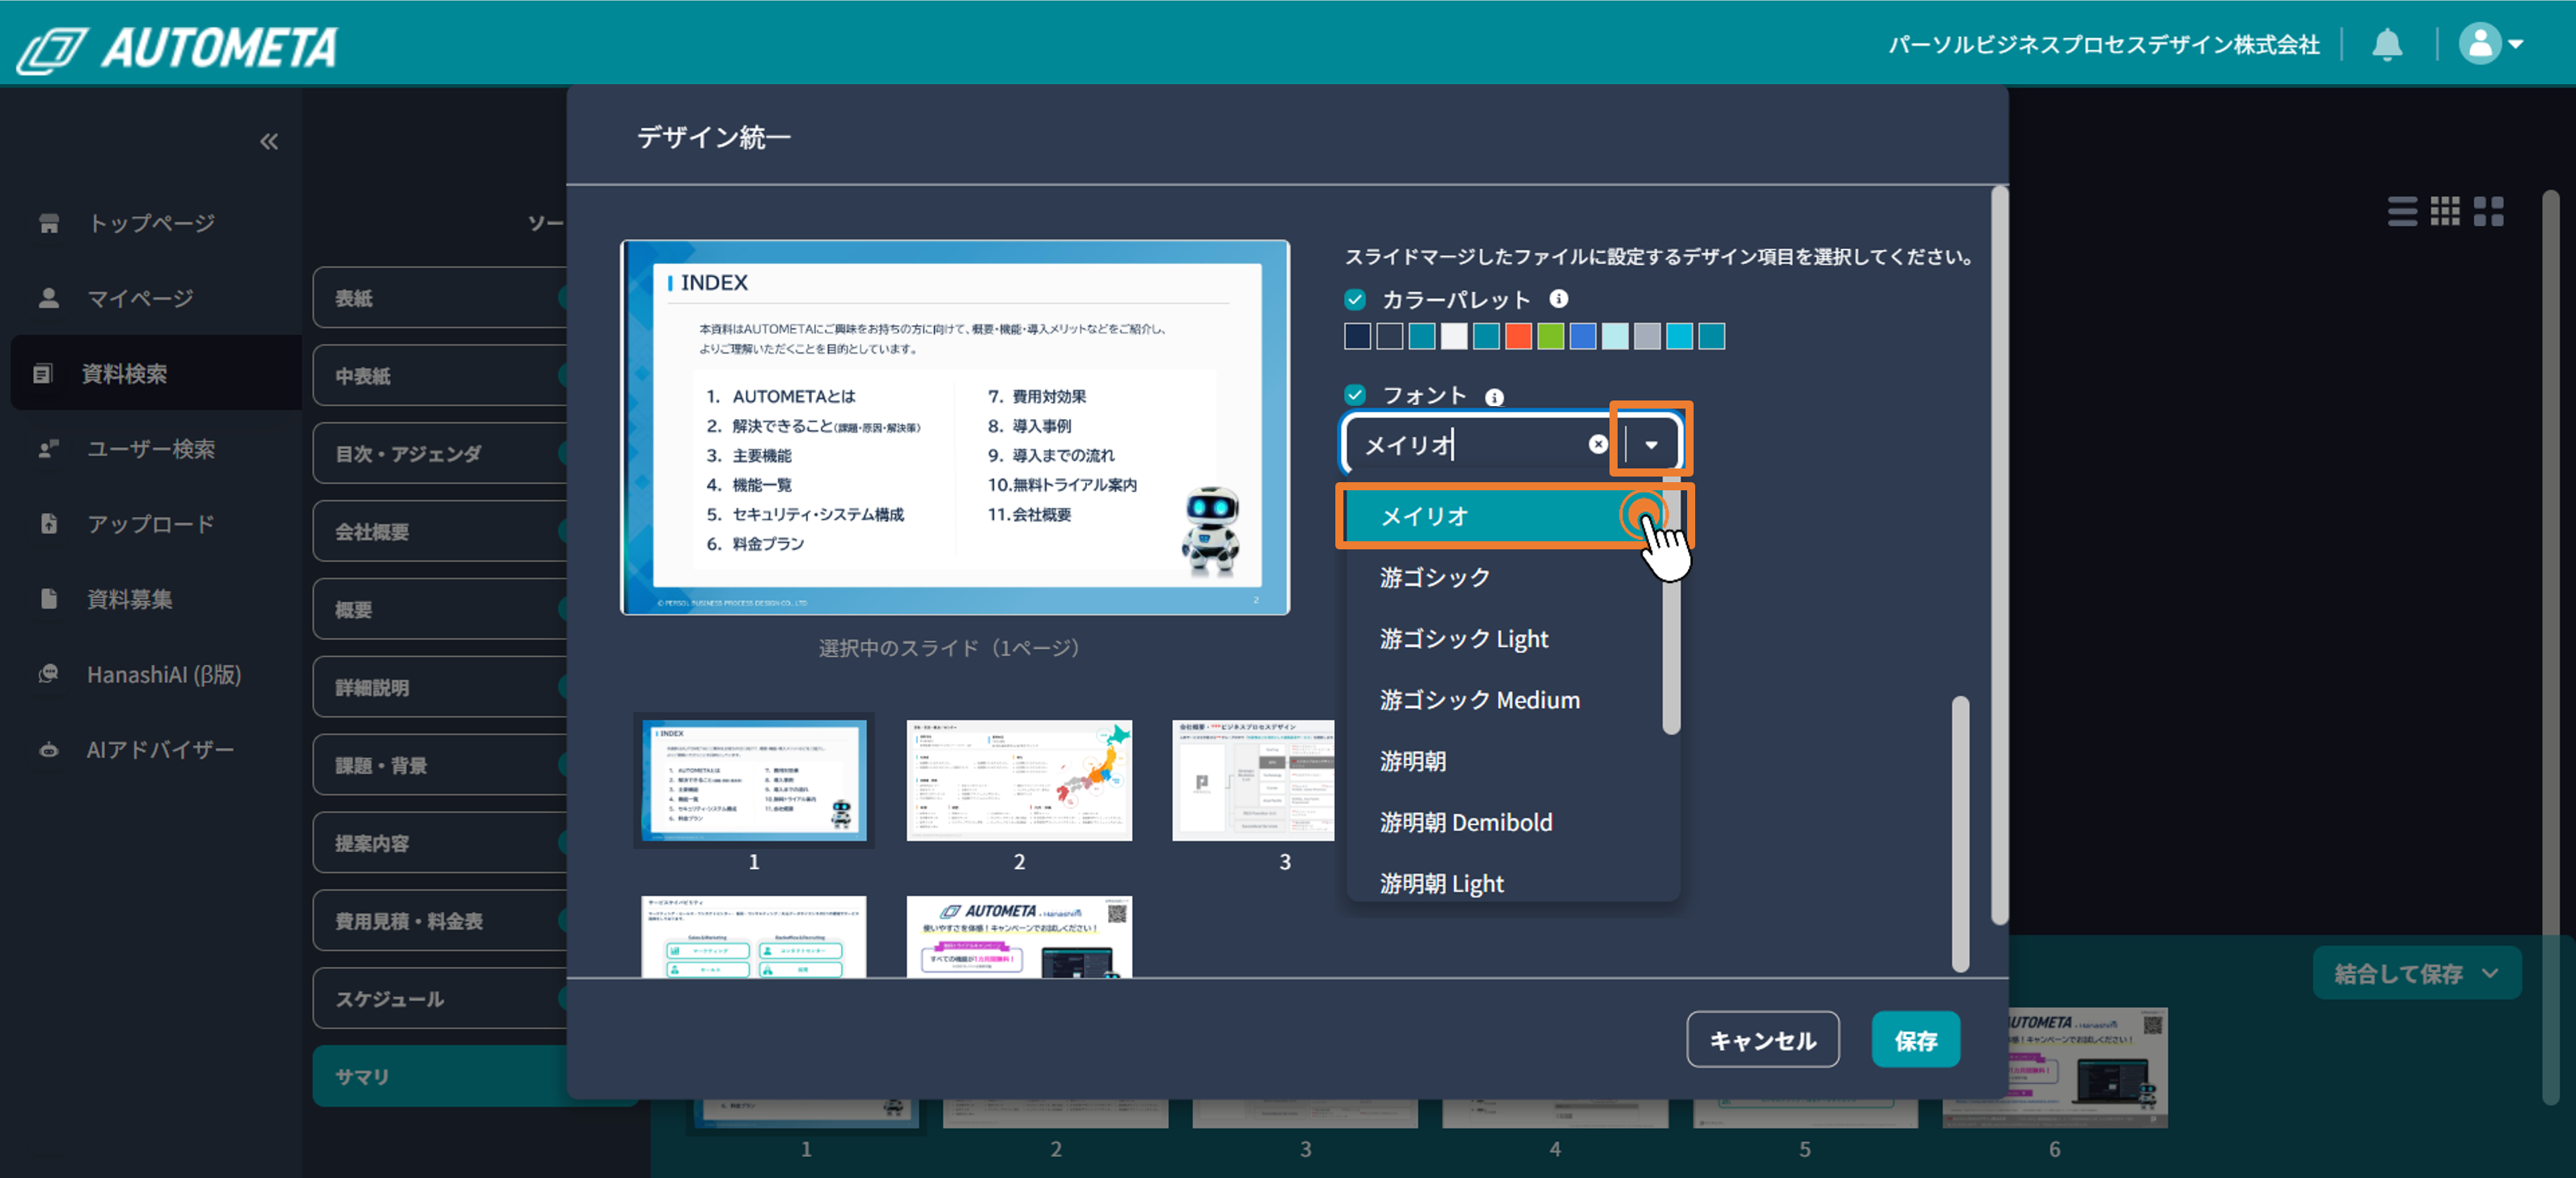The width and height of the screenshot is (2576, 1178).
Task: Open the user account avatar menu
Action: (2490, 44)
